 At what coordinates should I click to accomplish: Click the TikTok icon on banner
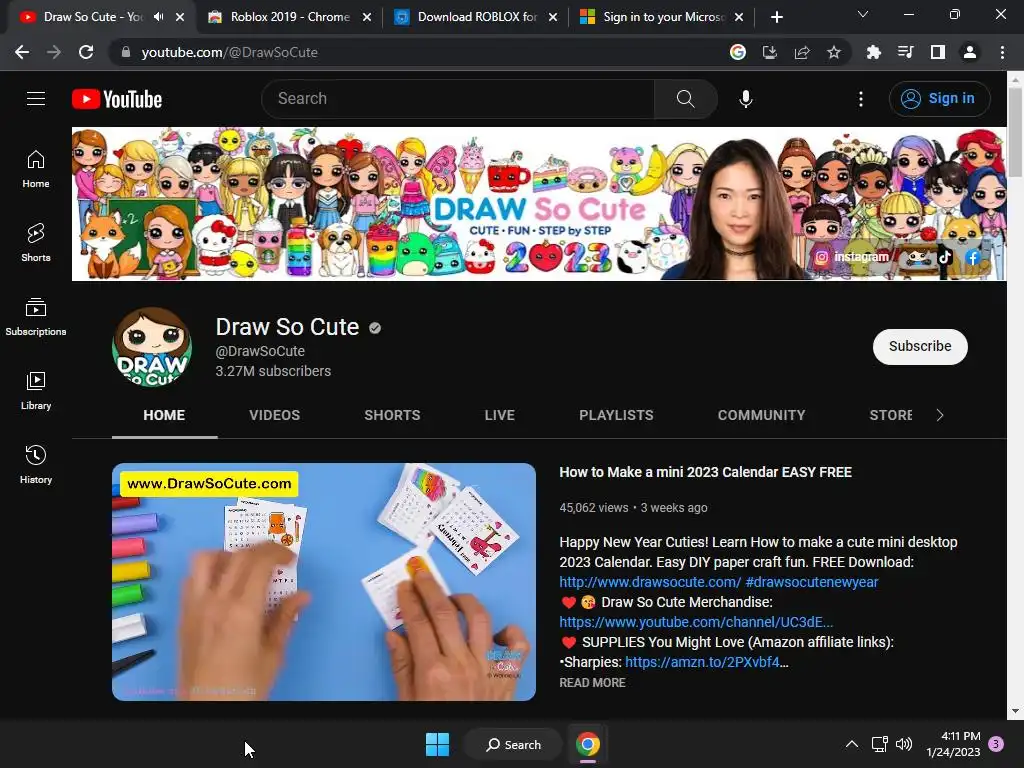click(x=944, y=257)
